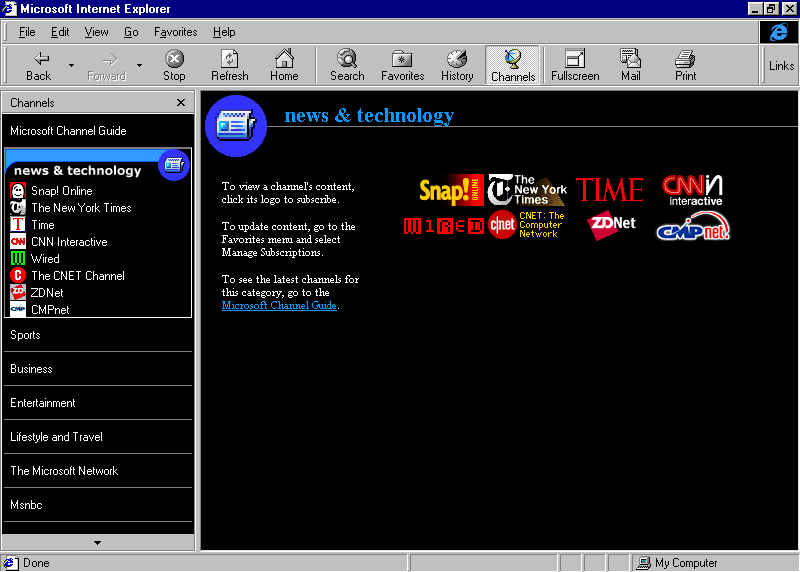Screen dimensions: 800x572
Task: Refresh the current page
Action: [x=230, y=65]
